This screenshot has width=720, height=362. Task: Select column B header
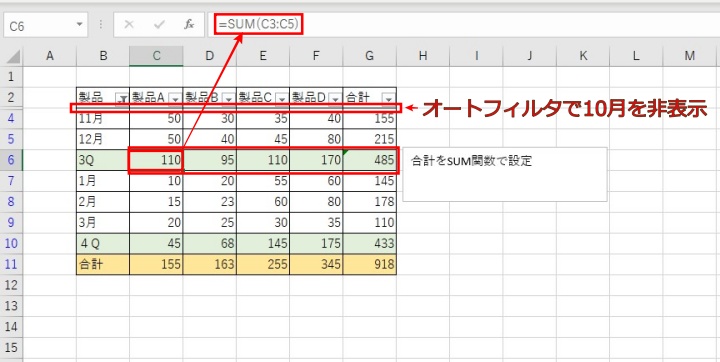pos(103,56)
